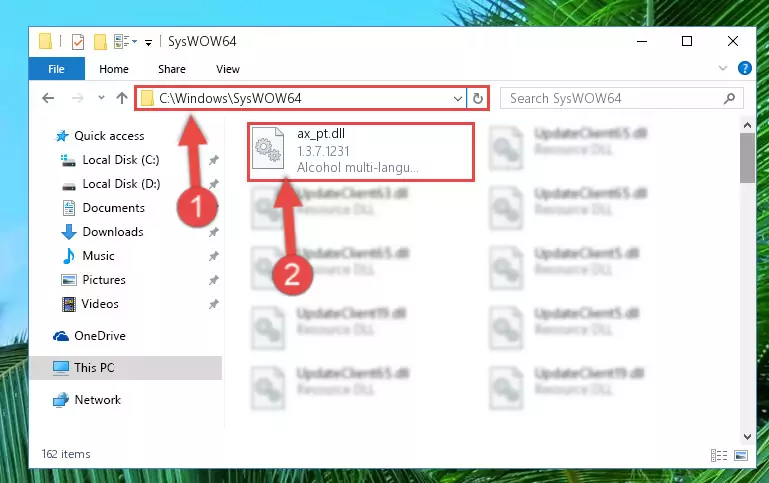The image size is (769, 483).
Task: Click the folder icon in the title bar
Action: tap(45, 41)
